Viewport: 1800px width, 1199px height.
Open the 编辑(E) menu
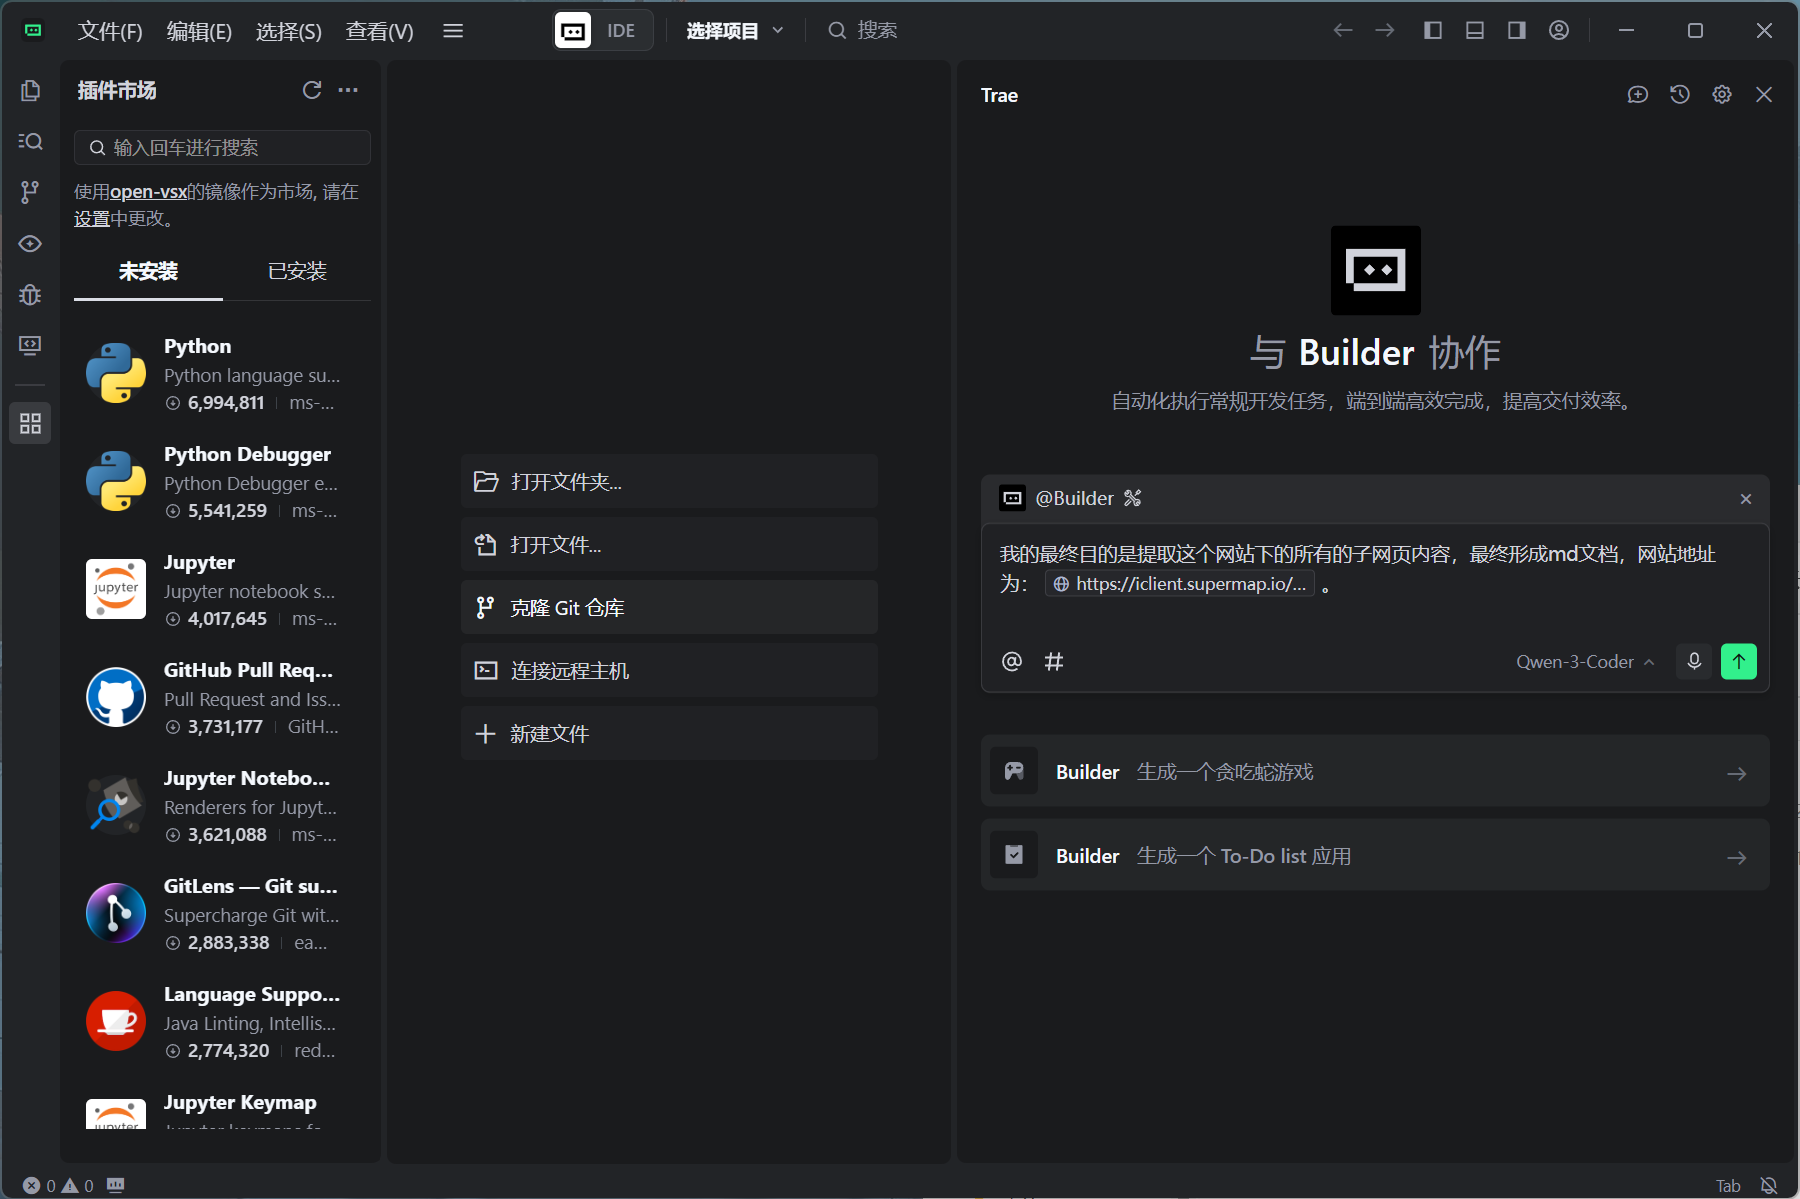[x=199, y=31]
